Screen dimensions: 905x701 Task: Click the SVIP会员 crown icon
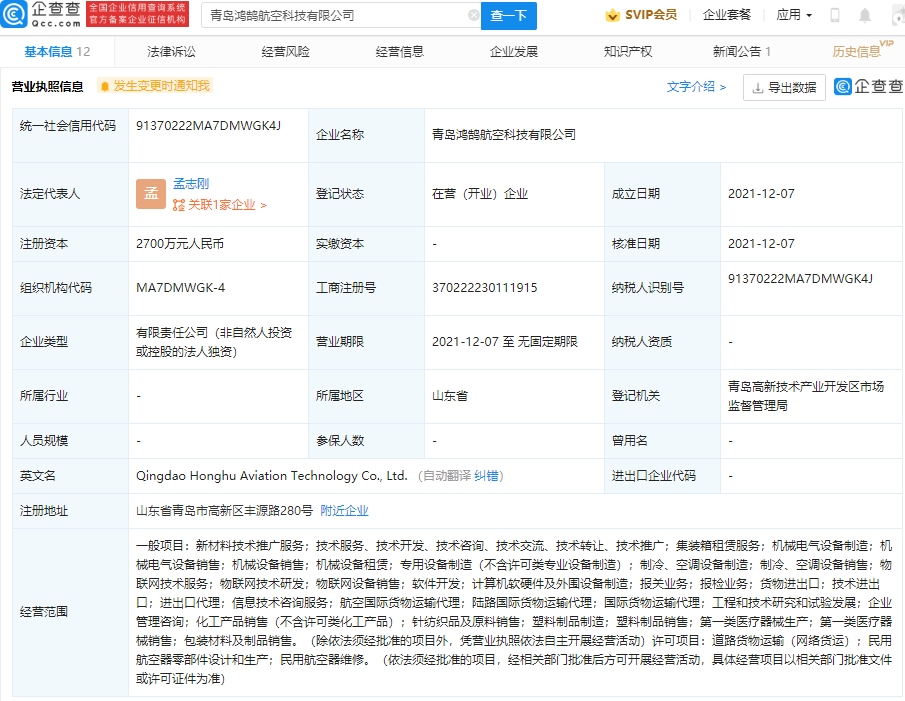[612, 16]
